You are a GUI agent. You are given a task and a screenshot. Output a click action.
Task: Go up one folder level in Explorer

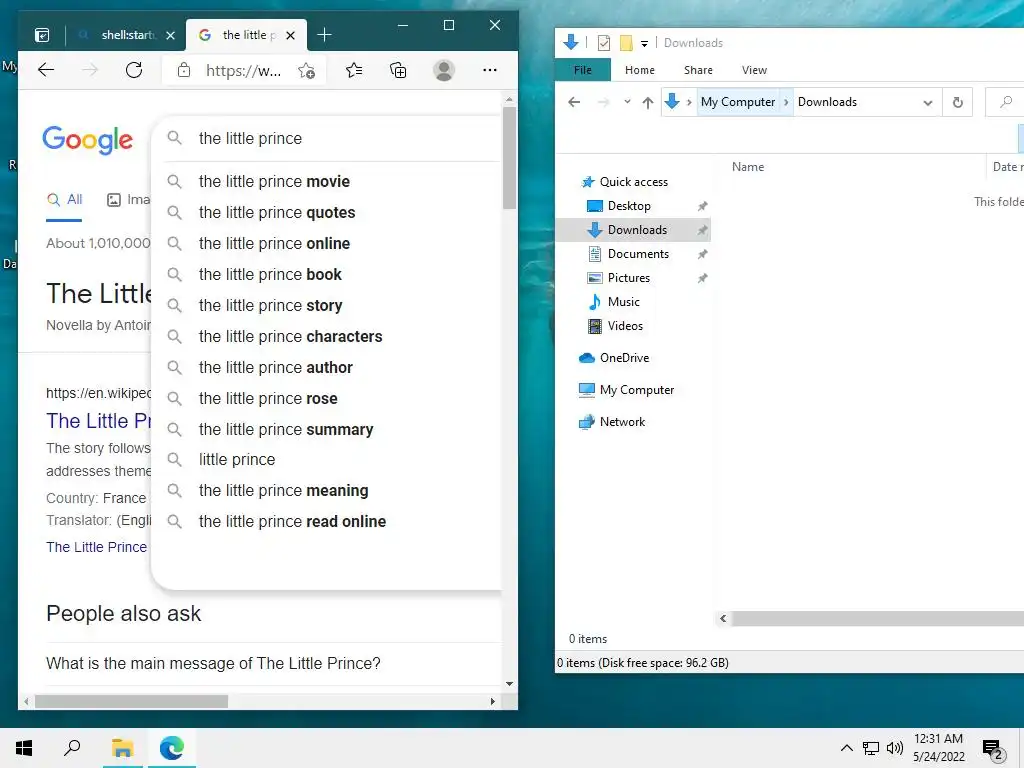coord(647,102)
